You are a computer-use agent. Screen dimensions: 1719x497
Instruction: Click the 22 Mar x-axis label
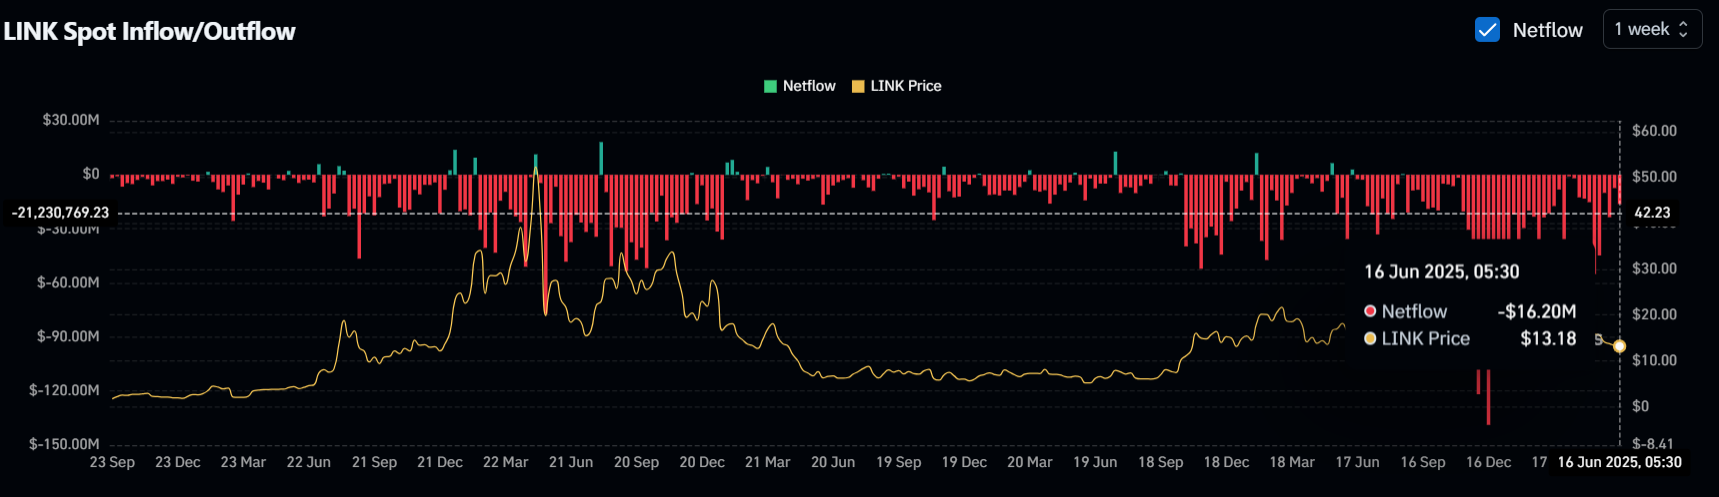pyautogui.click(x=505, y=462)
